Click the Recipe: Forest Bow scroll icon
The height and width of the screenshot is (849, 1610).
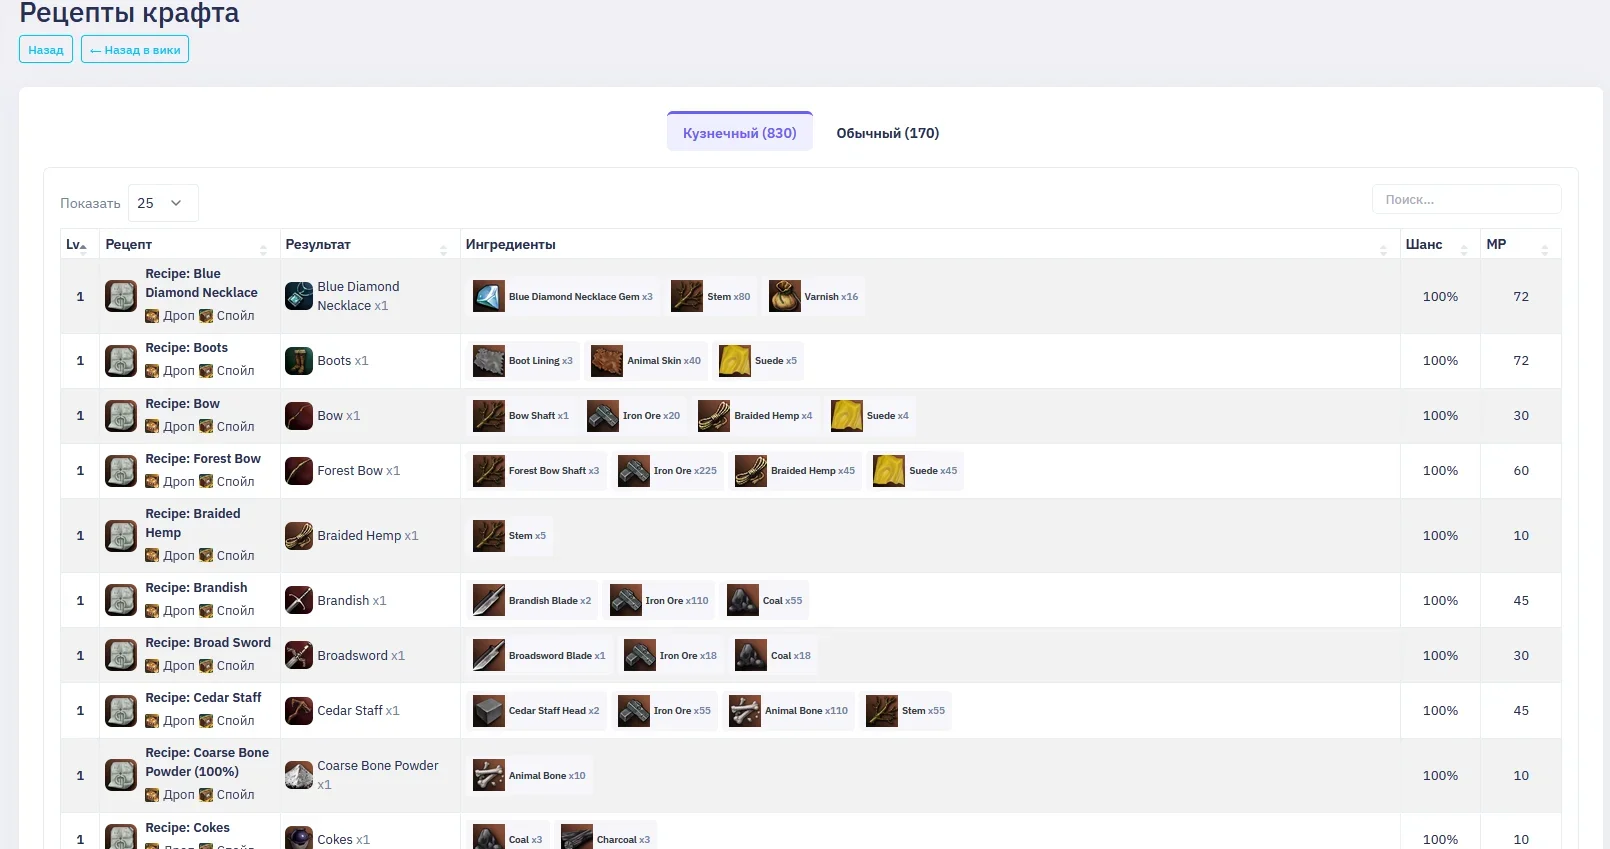pos(121,471)
